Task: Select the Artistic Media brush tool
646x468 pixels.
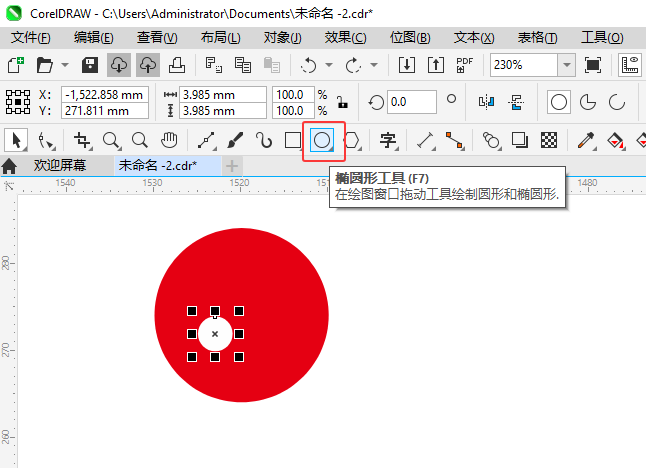Action: tap(235, 140)
